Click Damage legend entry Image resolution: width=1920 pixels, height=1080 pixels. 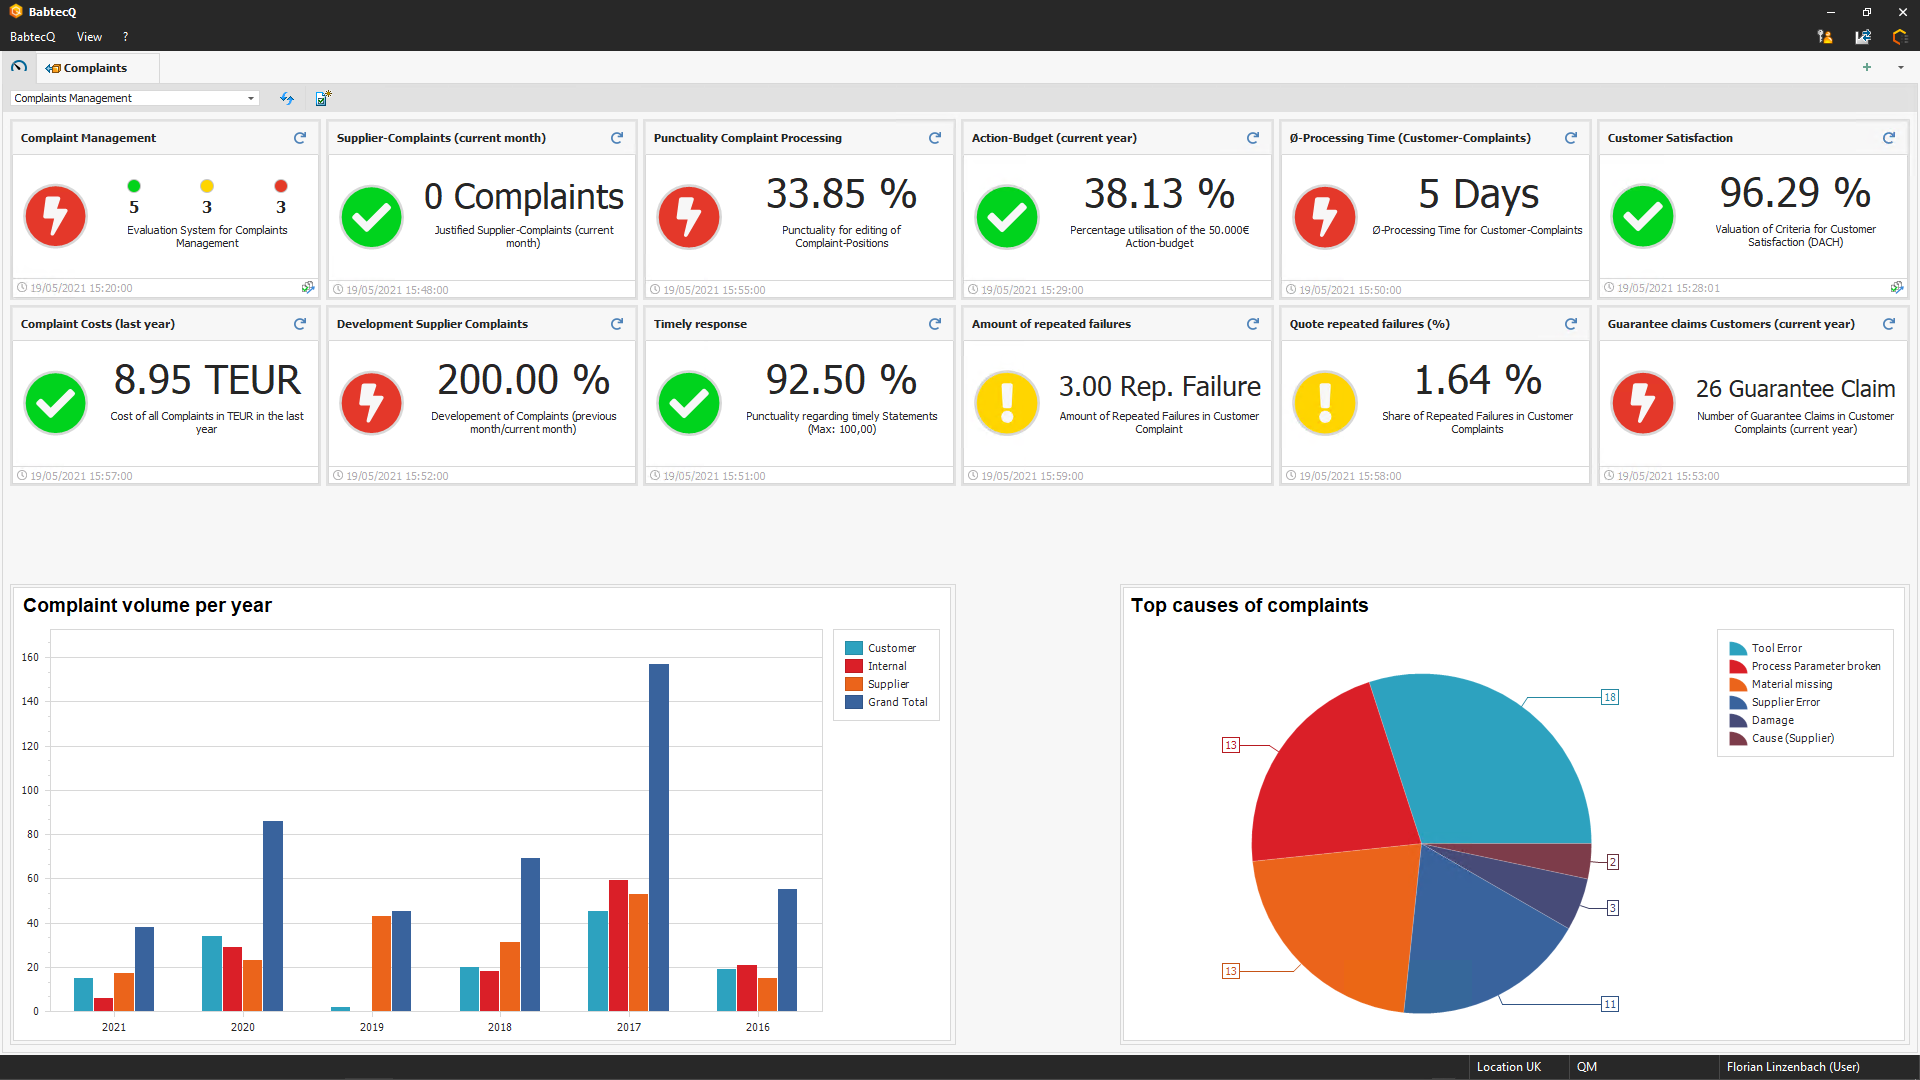[1761, 720]
